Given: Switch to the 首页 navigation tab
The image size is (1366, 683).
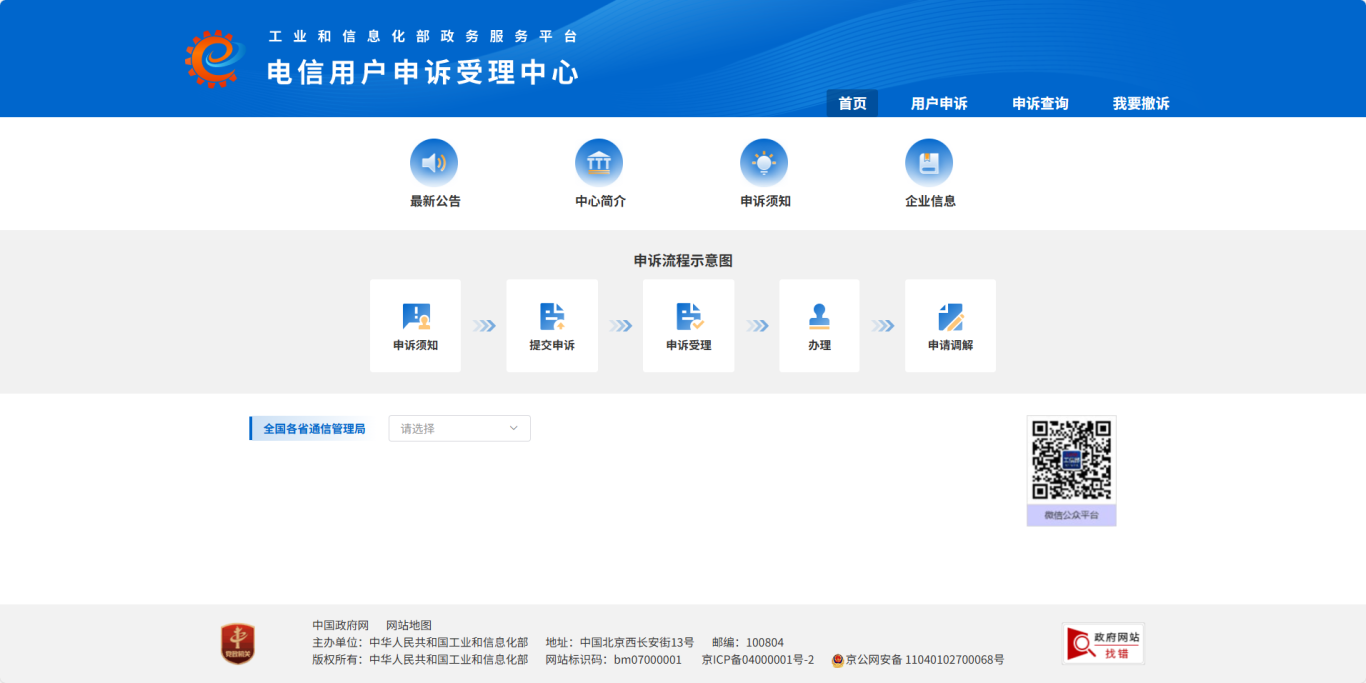Looking at the screenshot, I should 852,104.
